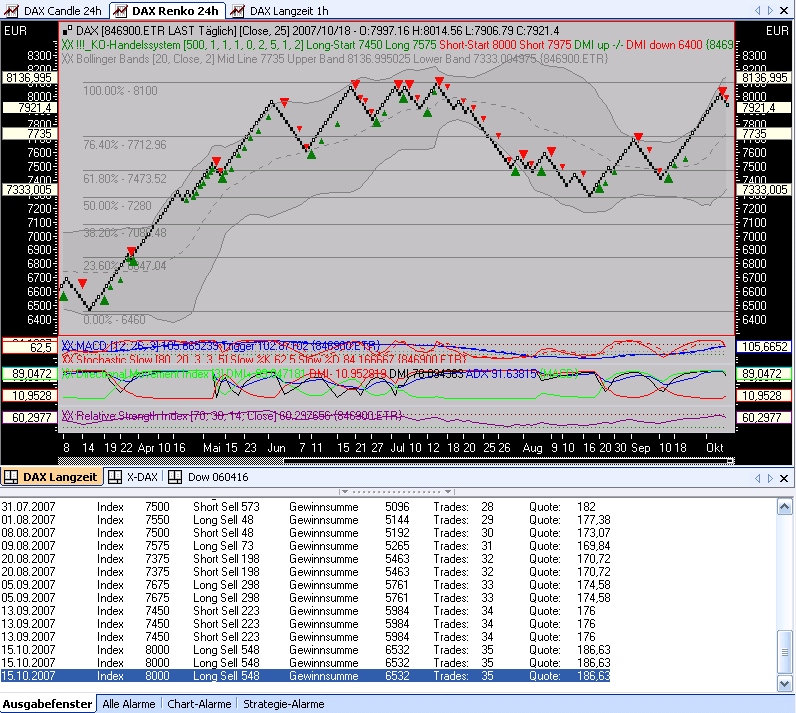Viewport: 796px width, 713px height.
Task: Click the right 7333,005 lower band marker
Action: click(764, 190)
